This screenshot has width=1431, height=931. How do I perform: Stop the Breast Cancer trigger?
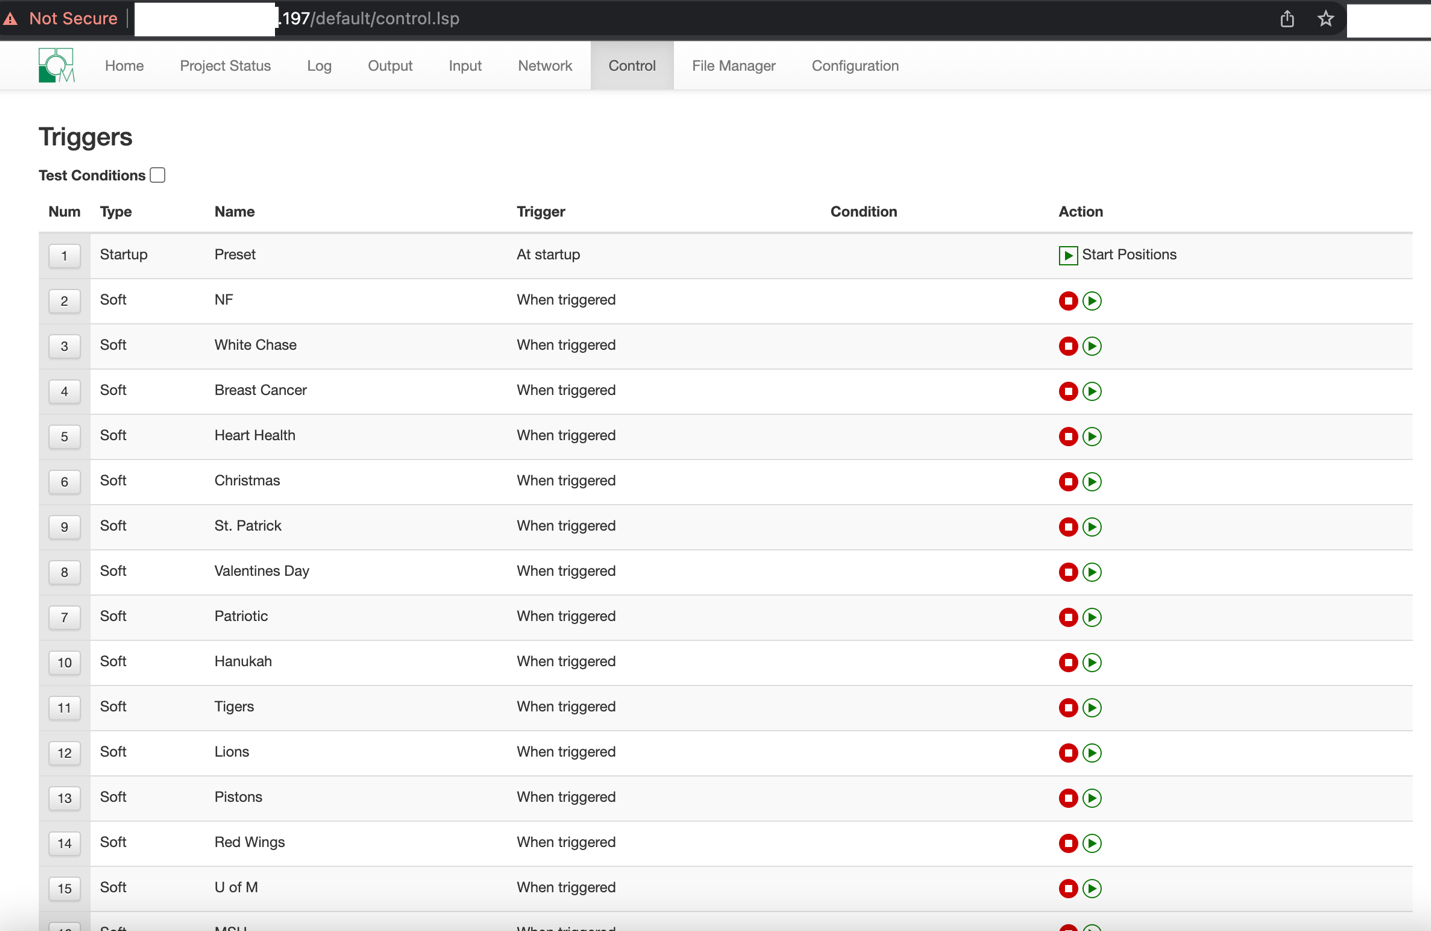(1067, 391)
